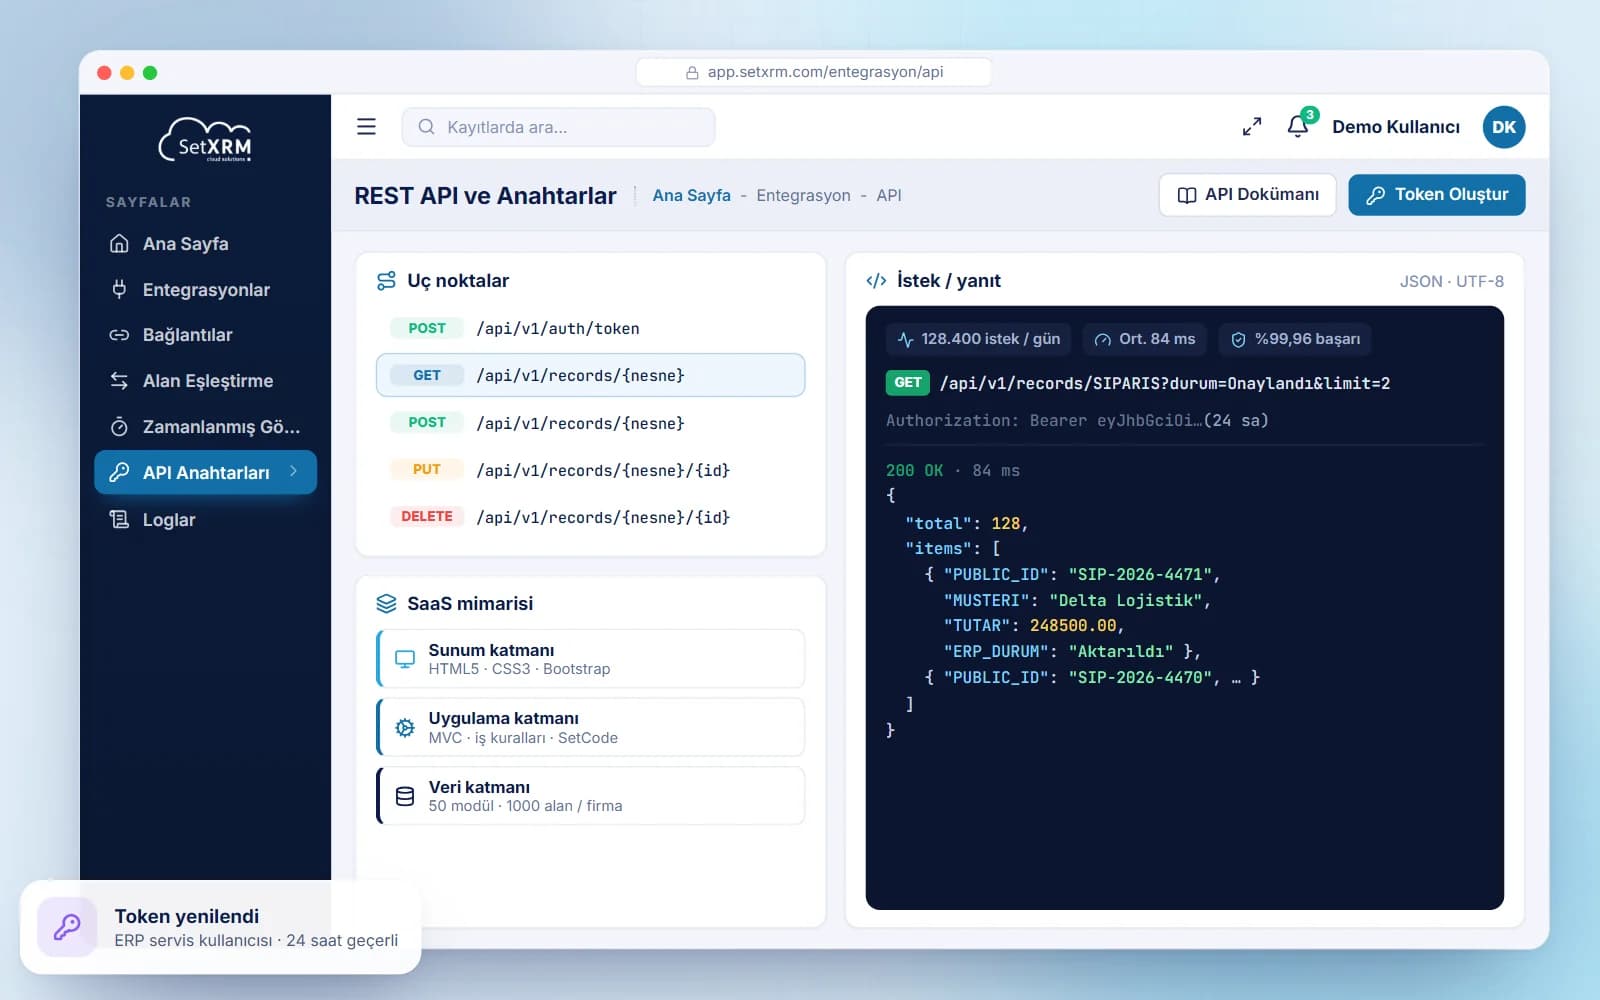1600x1000 pixels.
Task: Toggle fullscreen with the expand arrows icon
Action: (x=1252, y=127)
